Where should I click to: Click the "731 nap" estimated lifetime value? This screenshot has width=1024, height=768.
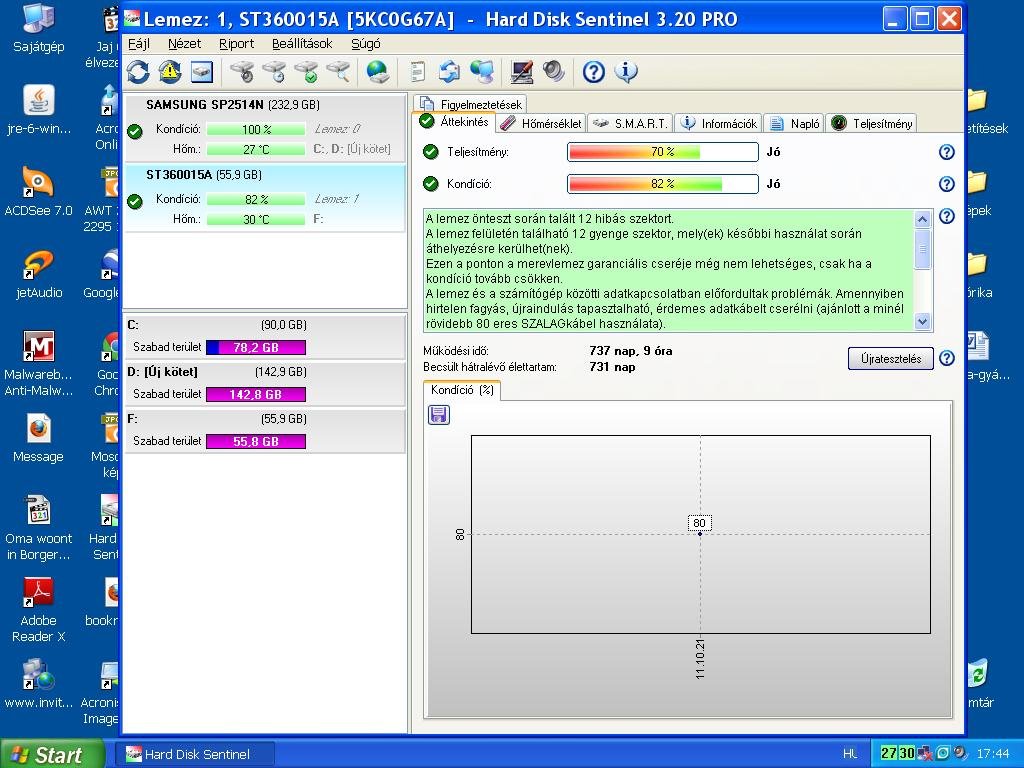612,367
